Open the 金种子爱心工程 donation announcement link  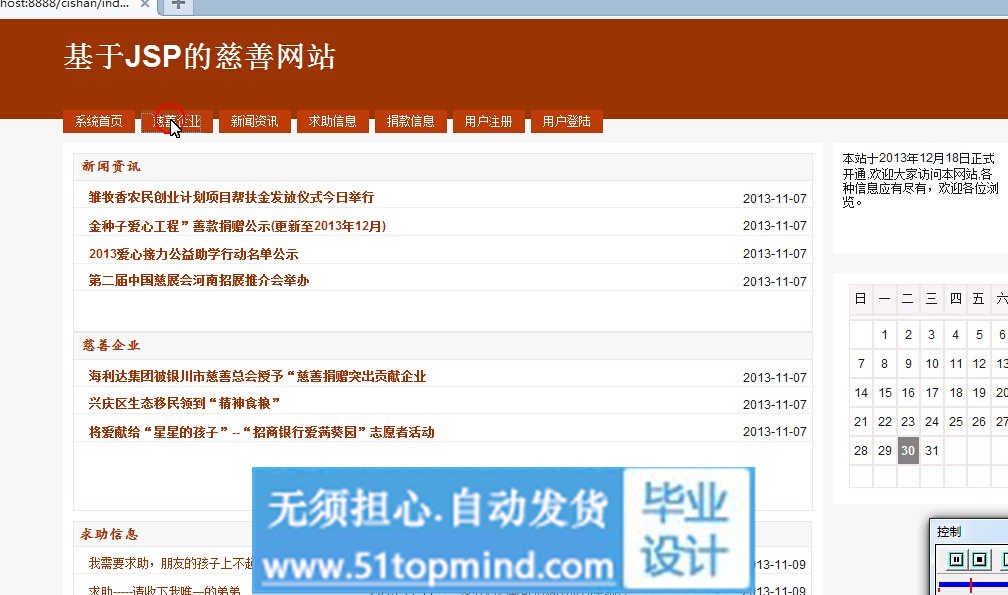[x=237, y=225]
